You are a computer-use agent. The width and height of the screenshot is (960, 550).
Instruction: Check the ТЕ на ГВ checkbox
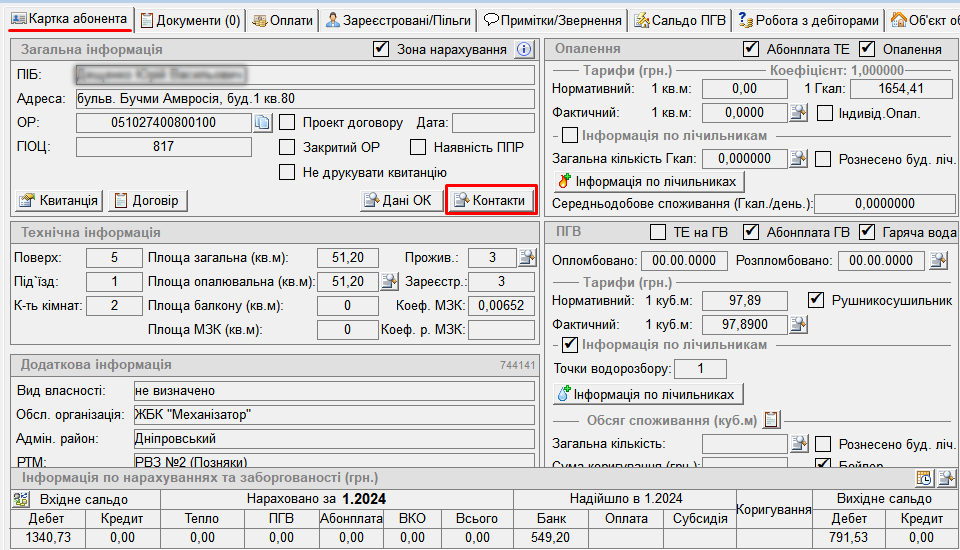[x=658, y=233]
